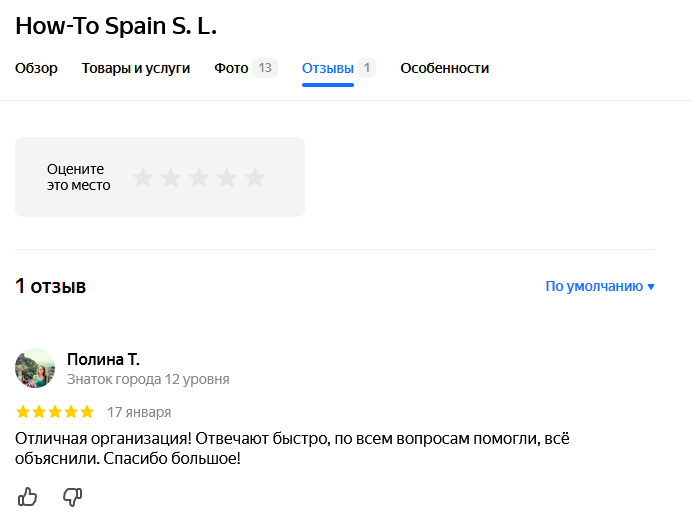Rate this place three stars

[x=199, y=178]
